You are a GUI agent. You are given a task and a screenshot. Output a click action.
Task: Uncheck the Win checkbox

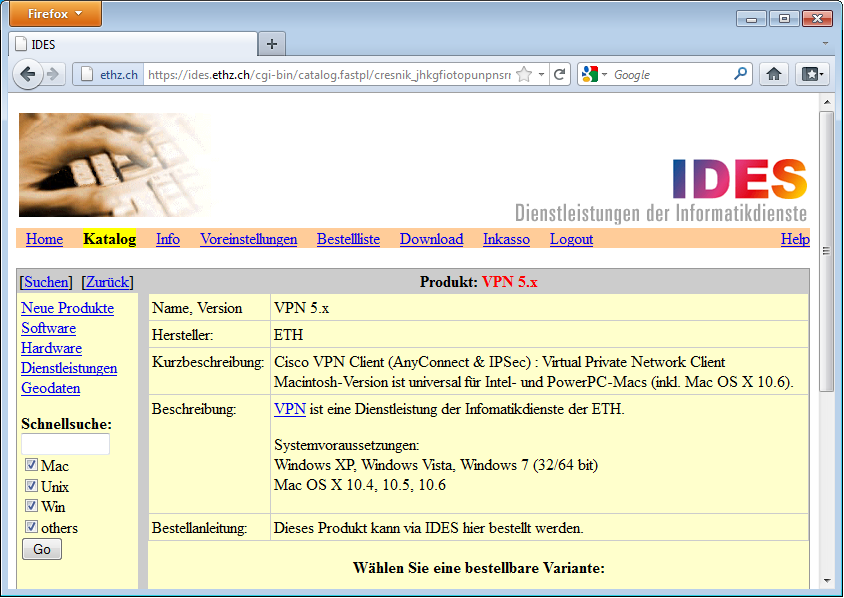click(31, 506)
